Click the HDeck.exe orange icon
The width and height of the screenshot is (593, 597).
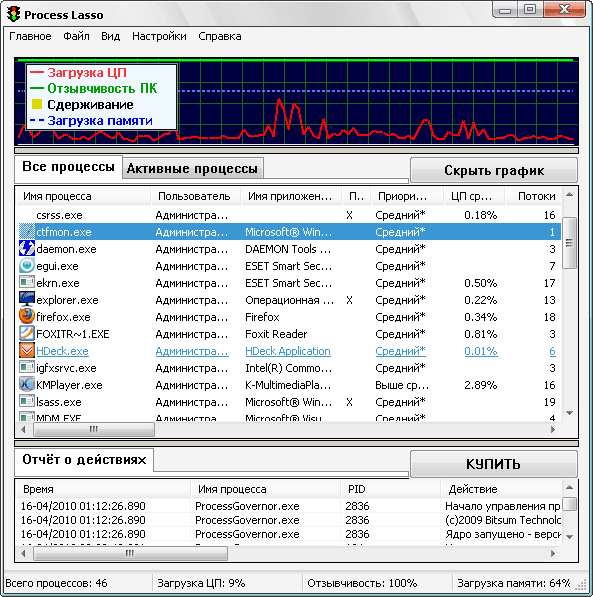click(27, 351)
